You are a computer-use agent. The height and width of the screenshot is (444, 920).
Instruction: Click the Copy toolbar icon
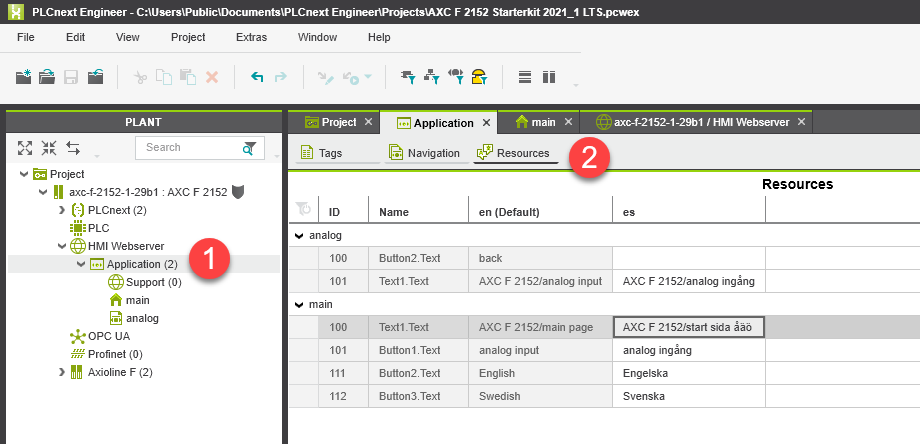pyautogui.click(x=164, y=77)
